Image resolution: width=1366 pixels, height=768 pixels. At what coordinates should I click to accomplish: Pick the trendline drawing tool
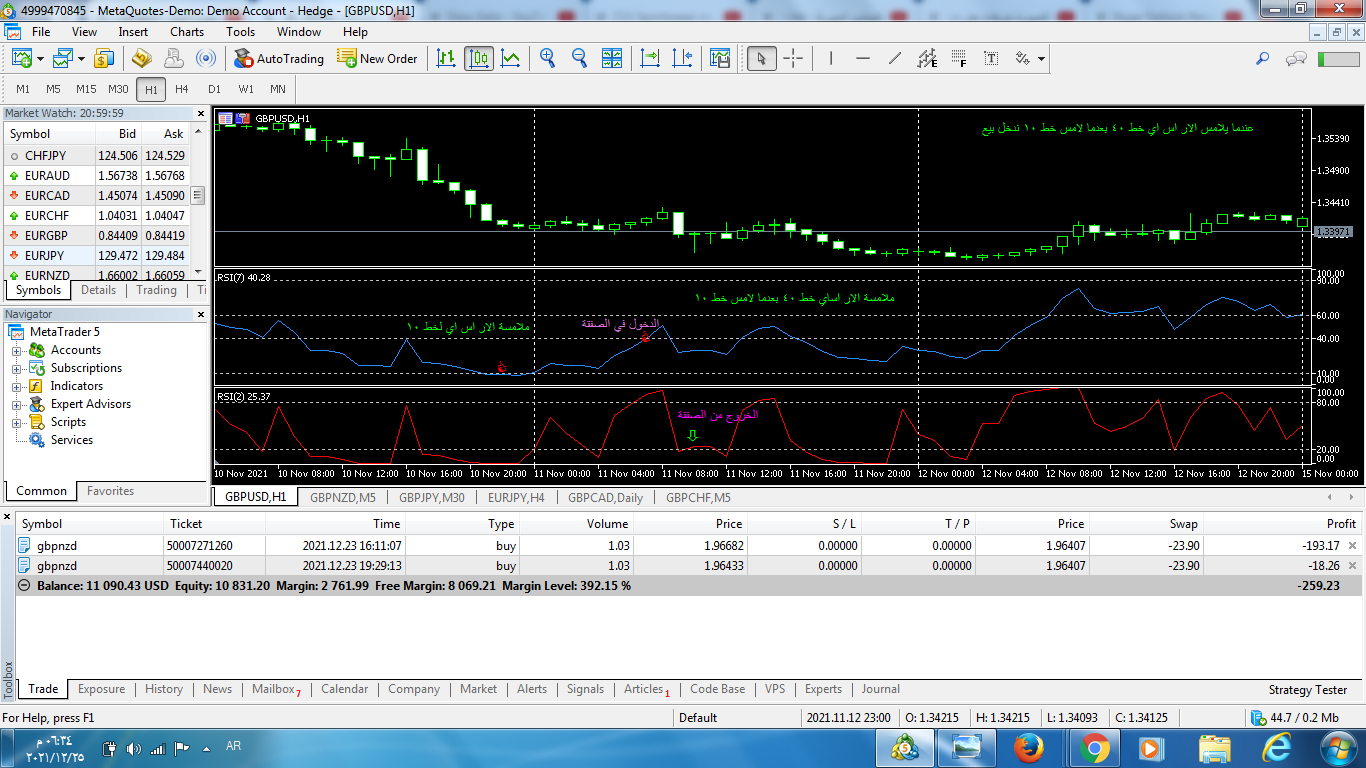pos(895,58)
